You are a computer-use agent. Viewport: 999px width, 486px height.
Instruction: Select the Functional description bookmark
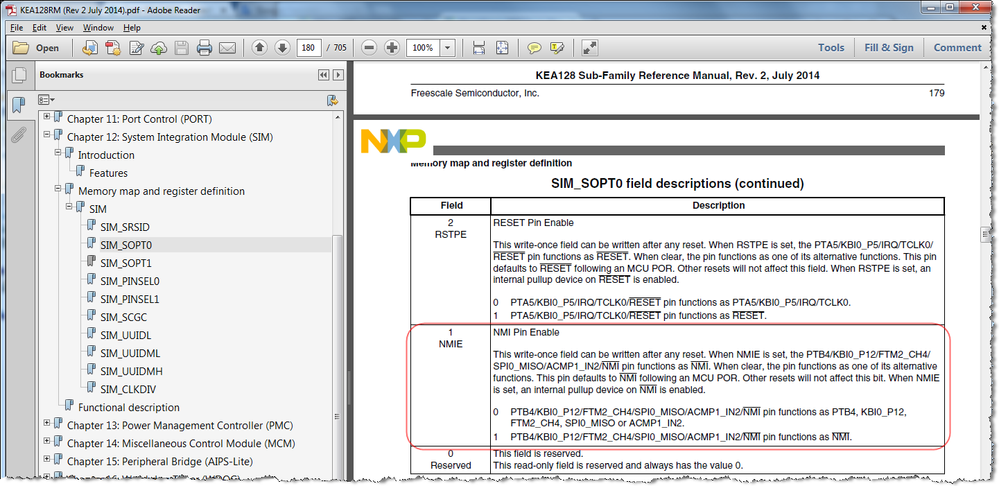129,408
